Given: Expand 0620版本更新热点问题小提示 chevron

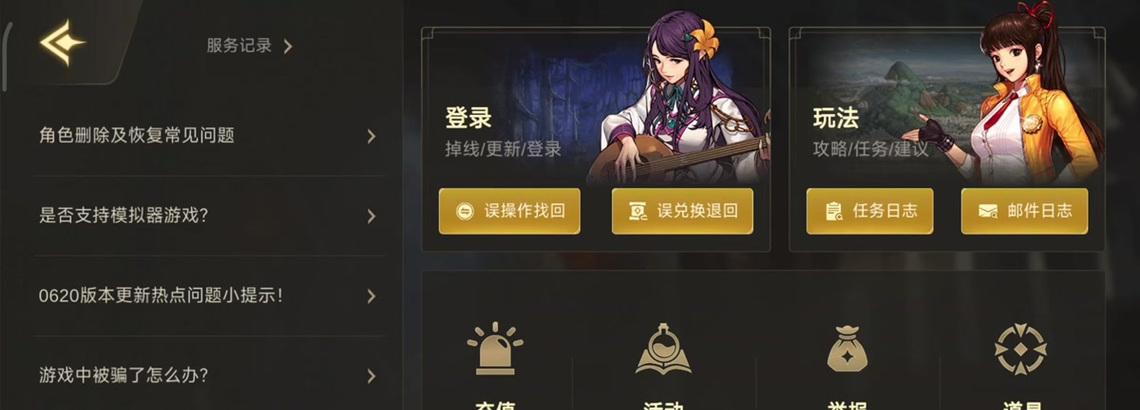Looking at the screenshot, I should 372,296.
